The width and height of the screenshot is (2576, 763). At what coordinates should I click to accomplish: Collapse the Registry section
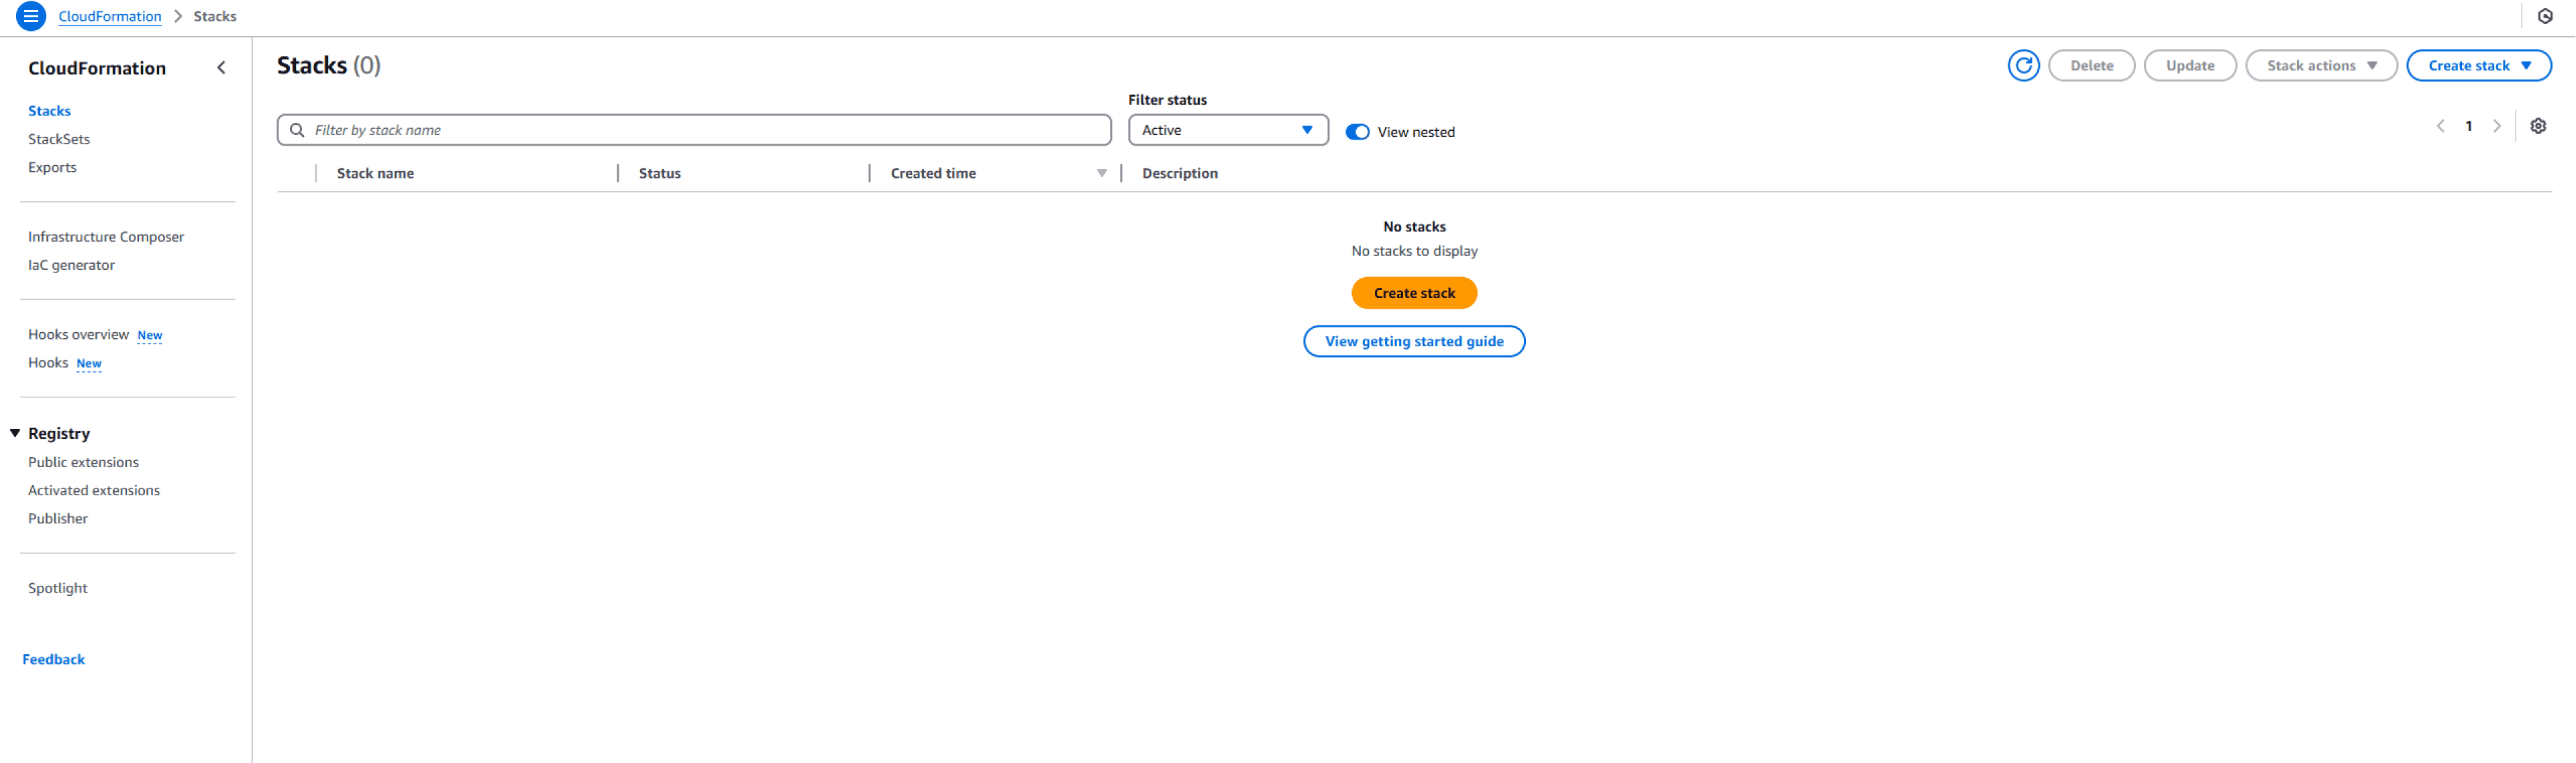(15, 433)
